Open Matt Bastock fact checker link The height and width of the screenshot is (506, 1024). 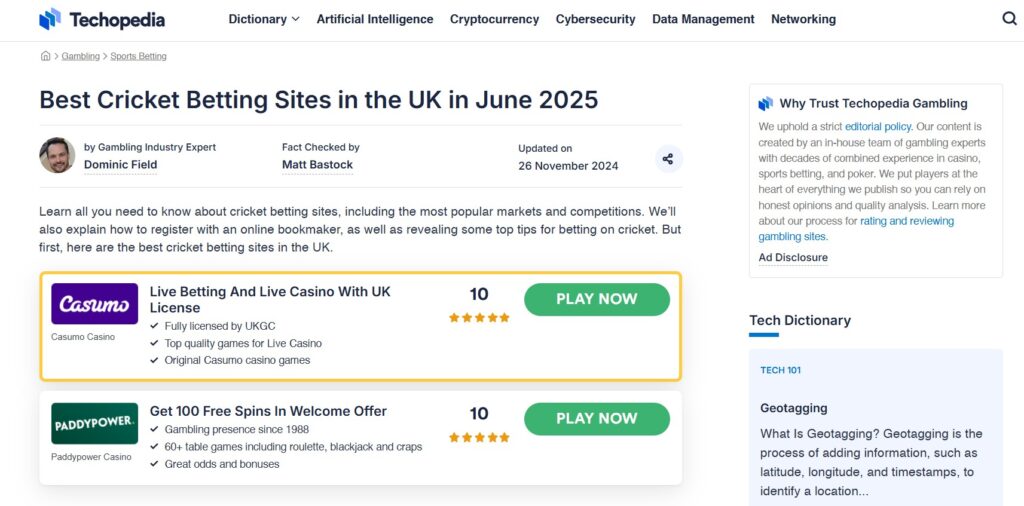317,165
